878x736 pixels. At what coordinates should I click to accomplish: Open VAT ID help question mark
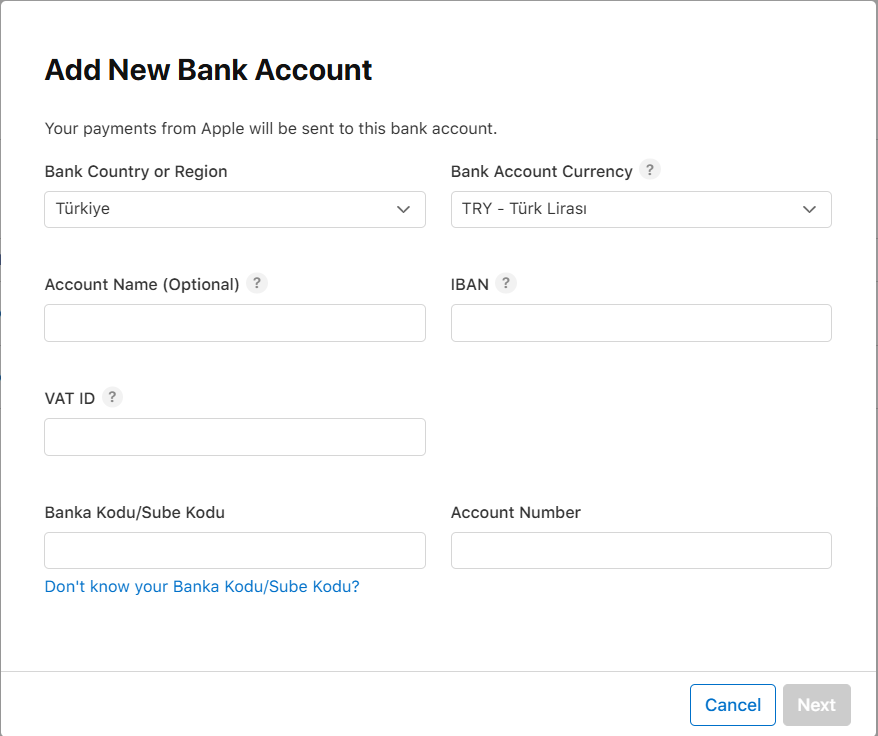tap(112, 397)
